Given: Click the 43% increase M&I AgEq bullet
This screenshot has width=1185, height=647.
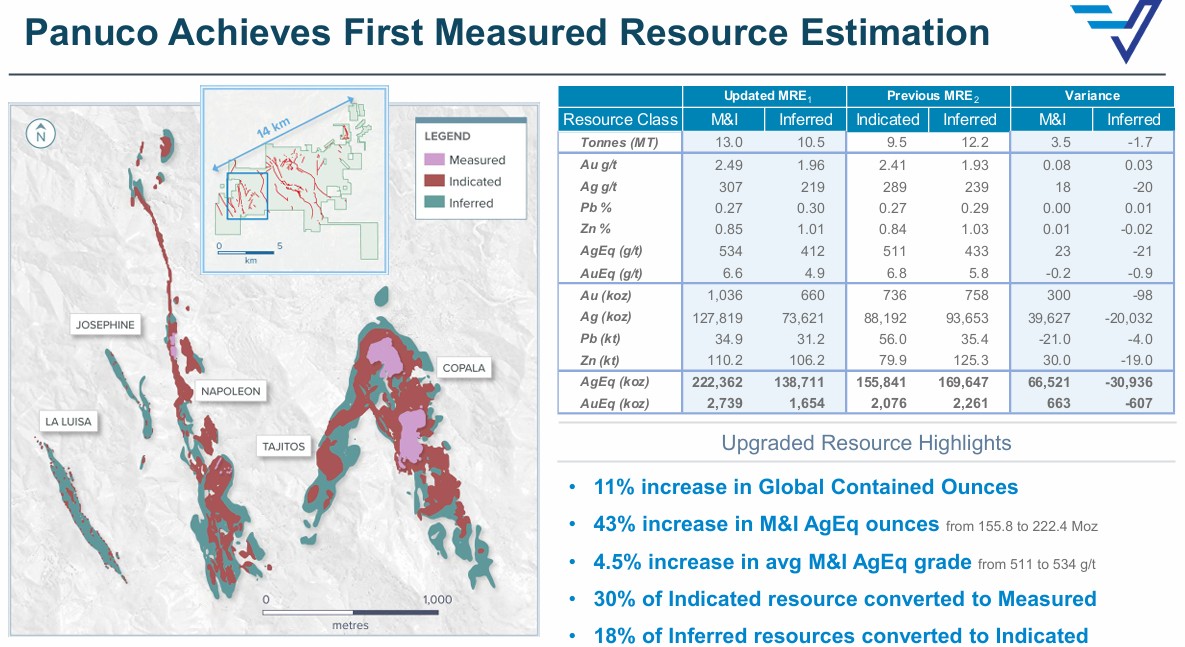Looking at the screenshot, I should point(845,525).
